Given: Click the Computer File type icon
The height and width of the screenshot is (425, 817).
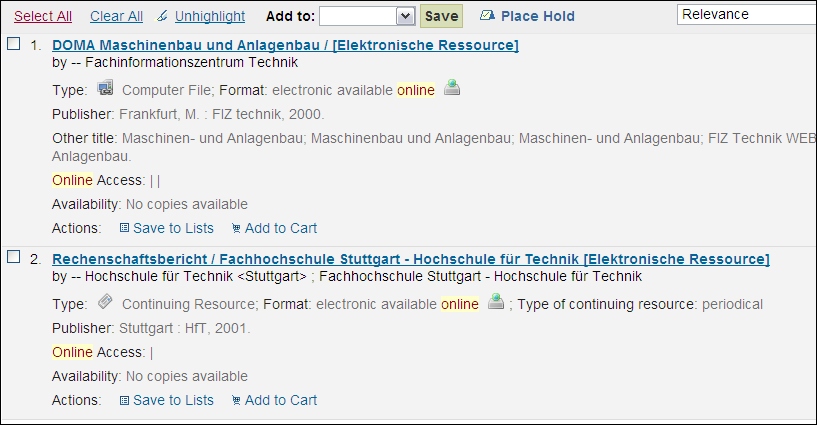Looking at the screenshot, I should point(106,89).
